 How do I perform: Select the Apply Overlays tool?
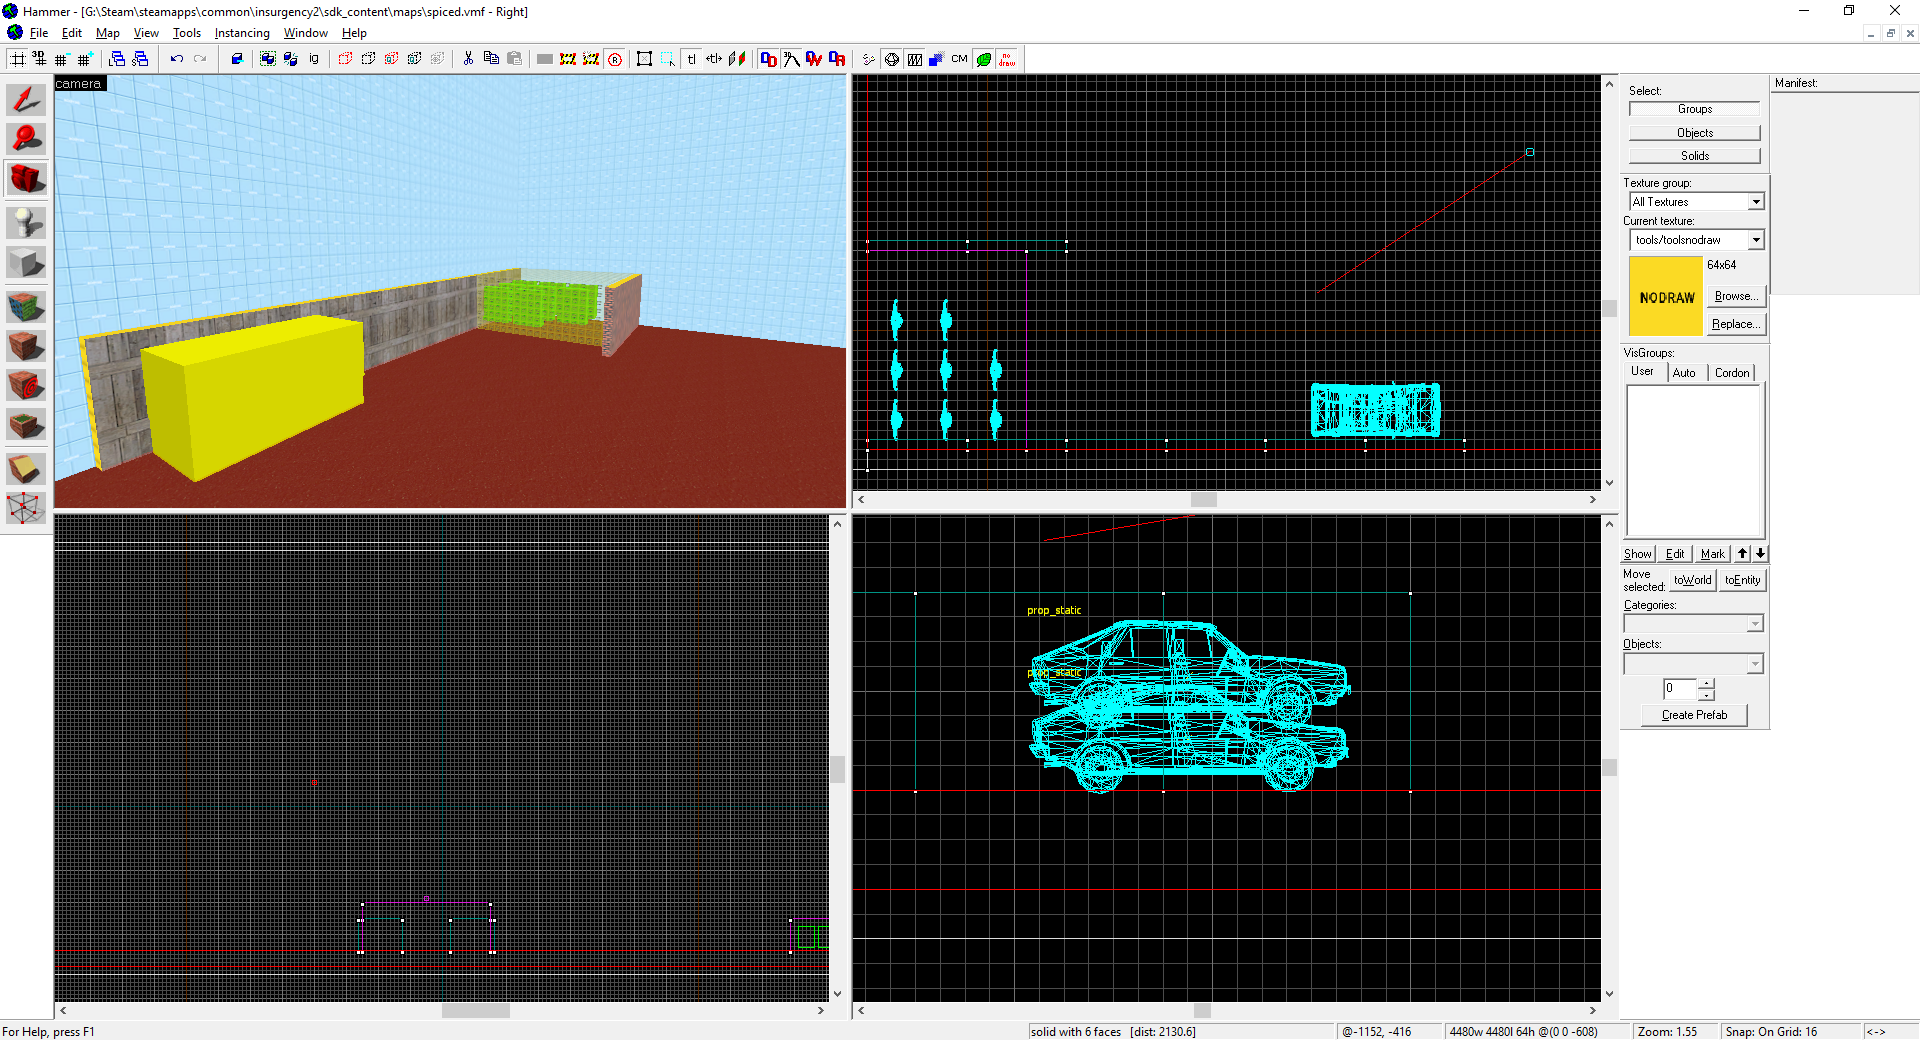pyautogui.click(x=26, y=426)
